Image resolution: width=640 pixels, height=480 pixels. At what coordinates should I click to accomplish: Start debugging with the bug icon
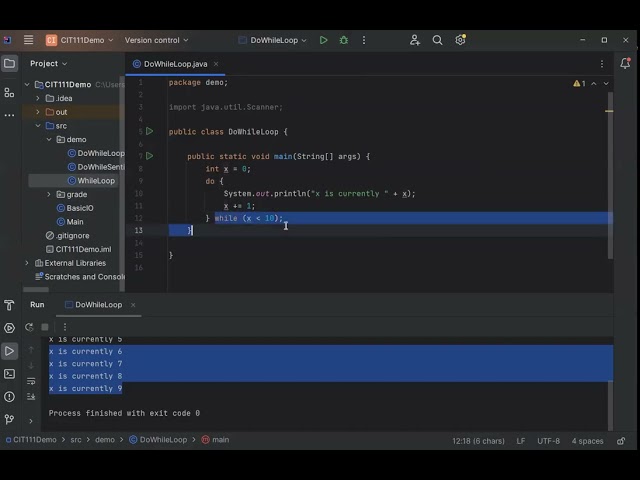pos(344,40)
